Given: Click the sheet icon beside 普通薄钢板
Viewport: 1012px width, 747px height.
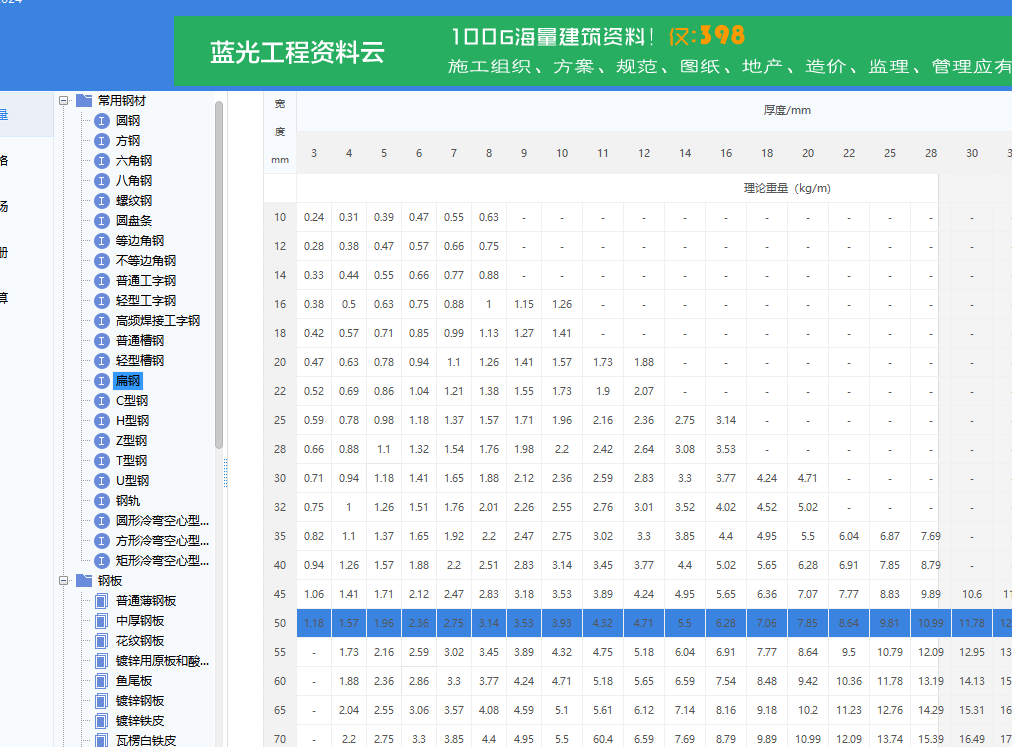Looking at the screenshot, I should coord(101,601).
